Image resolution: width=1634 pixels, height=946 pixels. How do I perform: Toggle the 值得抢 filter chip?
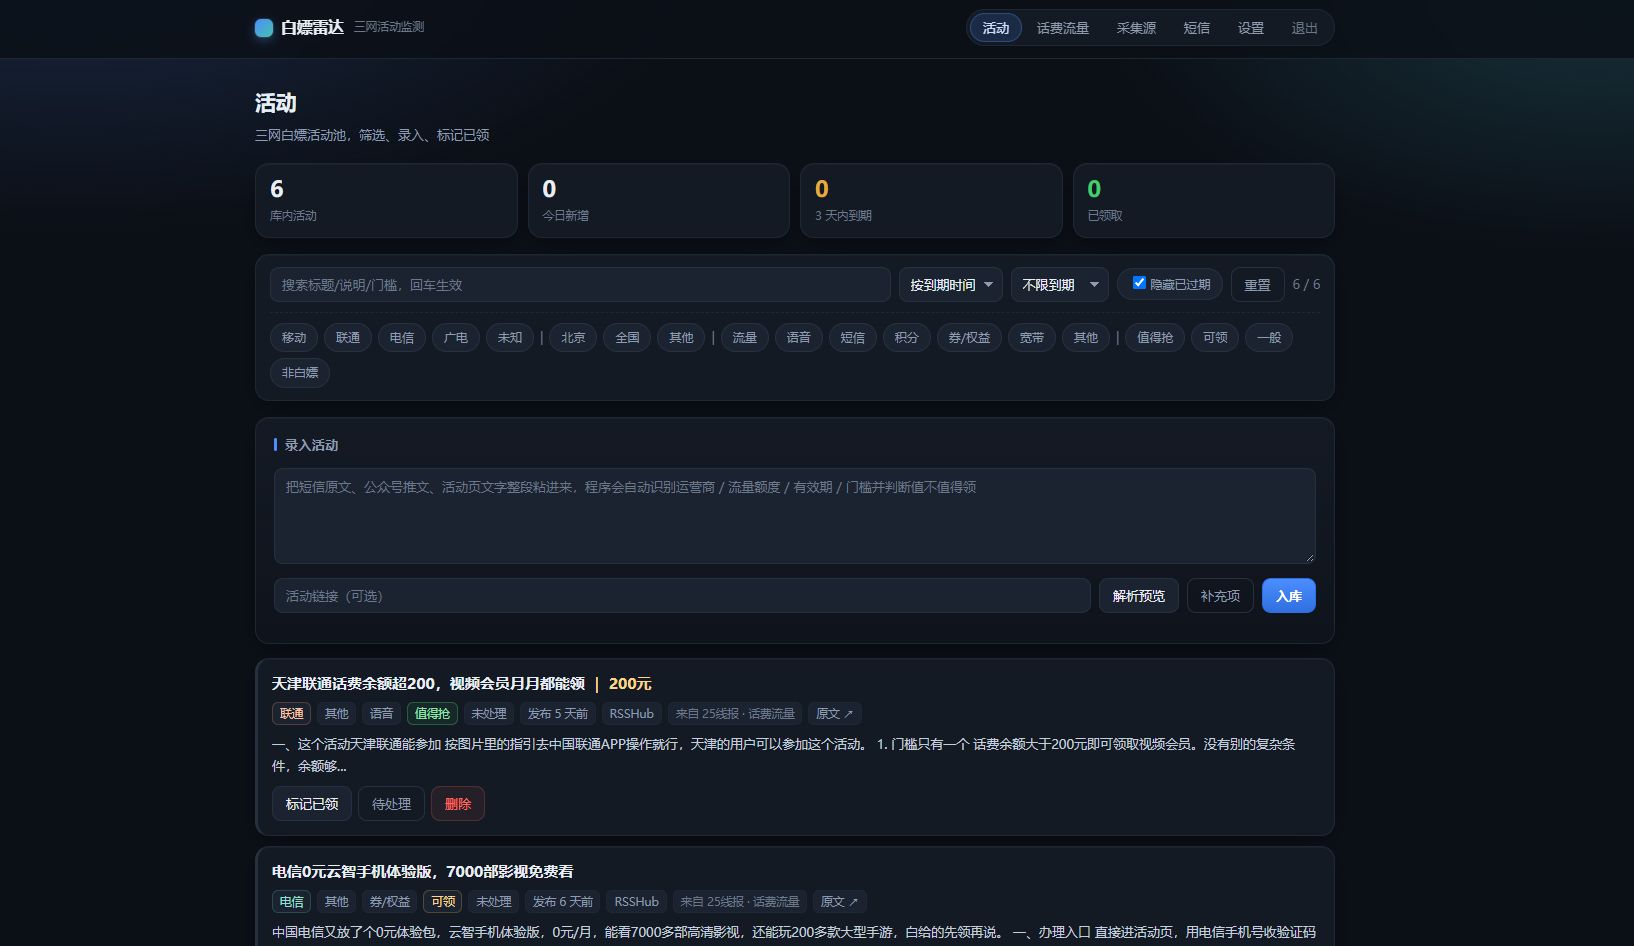[x=1155, y=338]
